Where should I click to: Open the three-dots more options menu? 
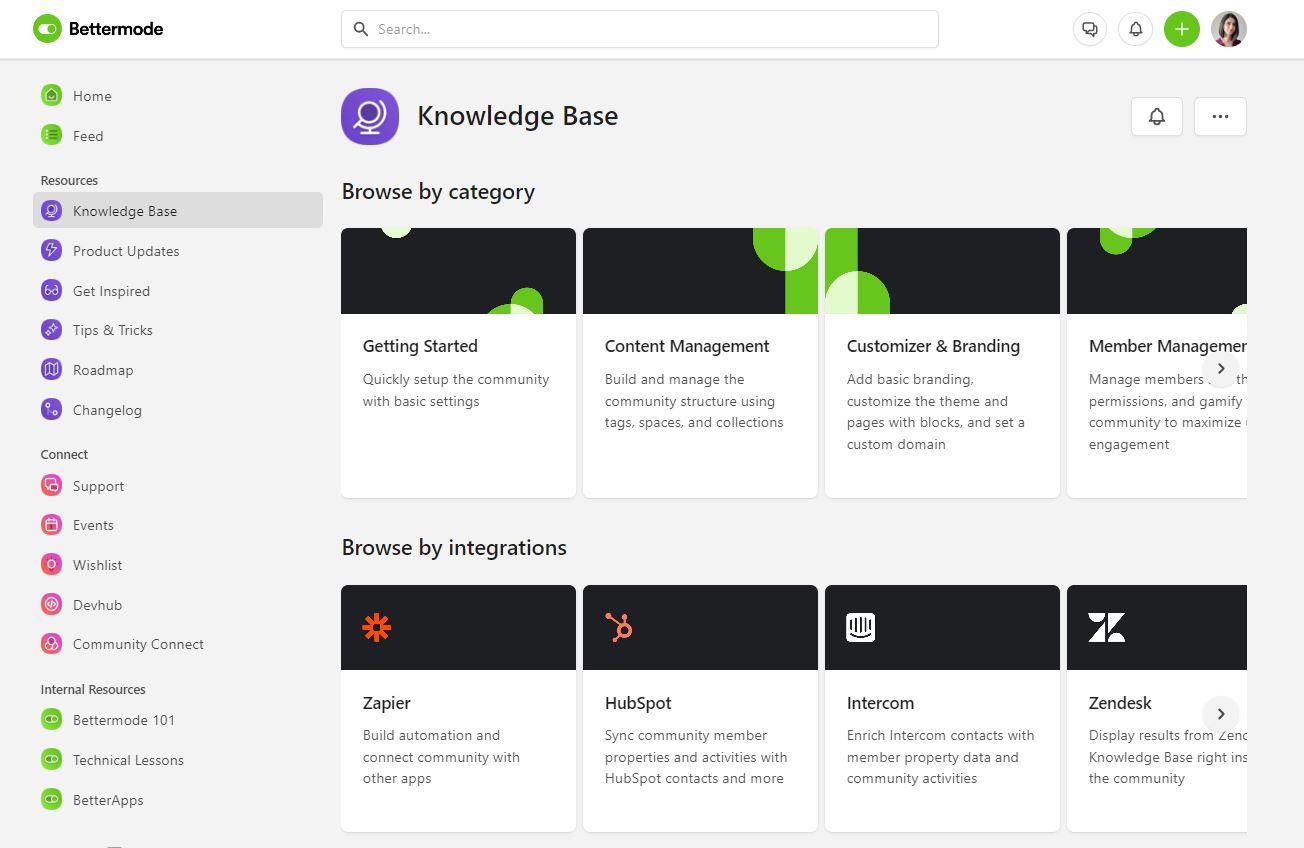tap(1220, 116)
